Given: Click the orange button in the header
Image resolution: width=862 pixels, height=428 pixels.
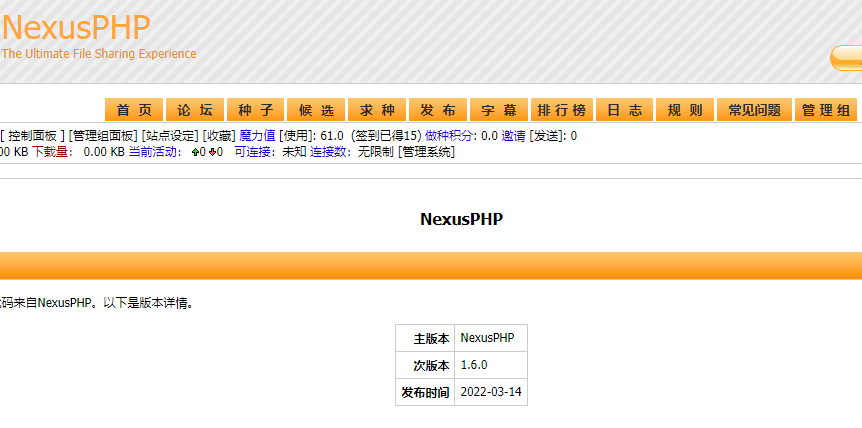Looking at the screenshot, I should [x=846, y=58].
